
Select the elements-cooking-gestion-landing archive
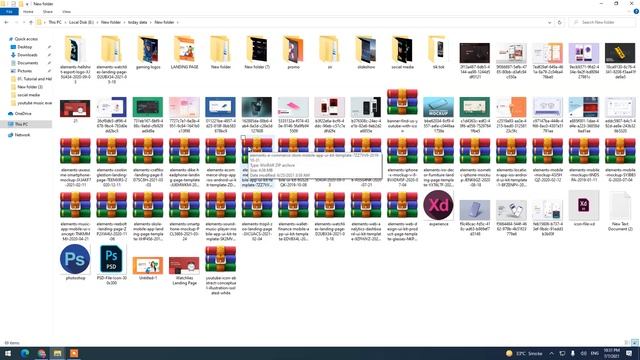coord(111,162)
